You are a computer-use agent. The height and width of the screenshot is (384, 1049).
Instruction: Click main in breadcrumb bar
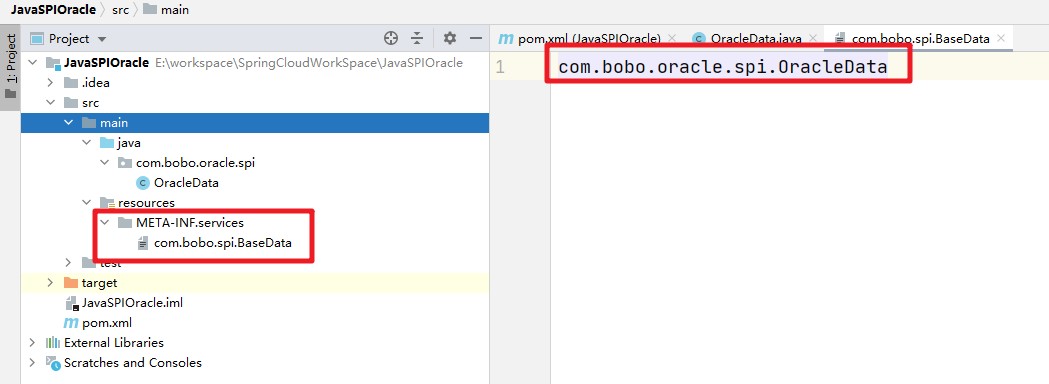pos(167,10)
